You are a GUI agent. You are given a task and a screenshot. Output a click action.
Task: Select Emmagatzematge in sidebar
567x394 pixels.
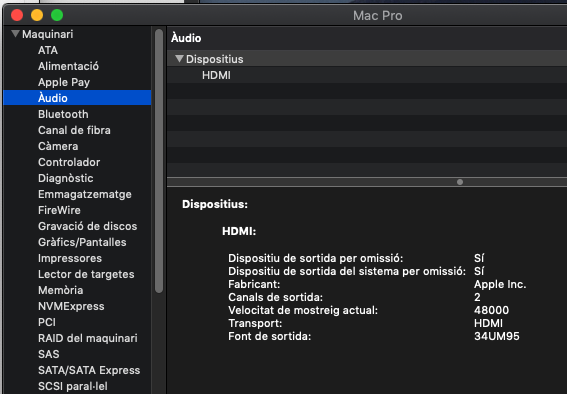click(x=85, y=194)
